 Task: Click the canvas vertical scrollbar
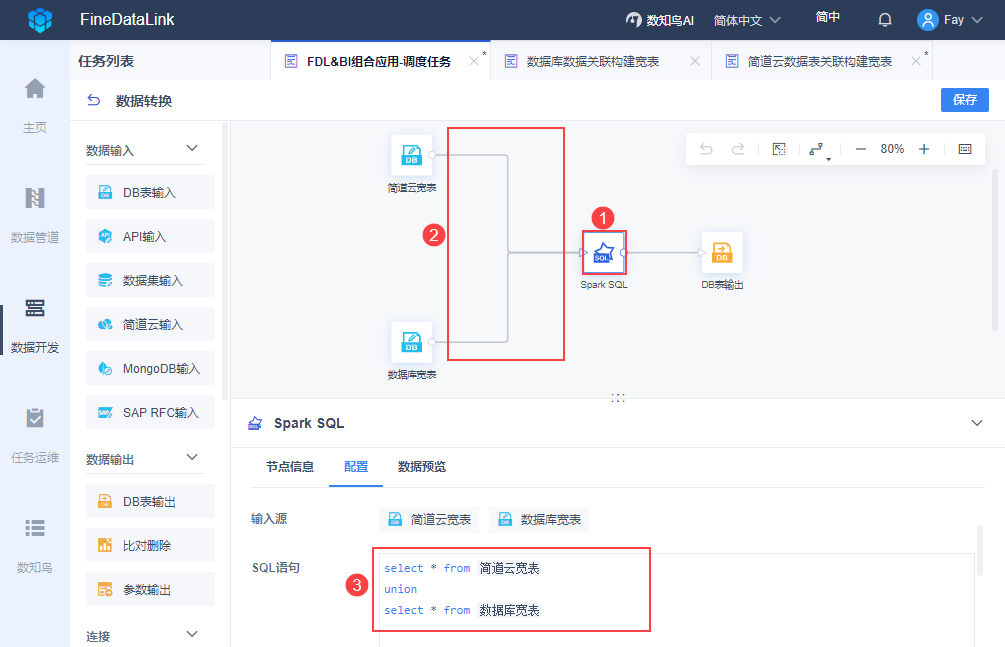[x=995, y=250]
